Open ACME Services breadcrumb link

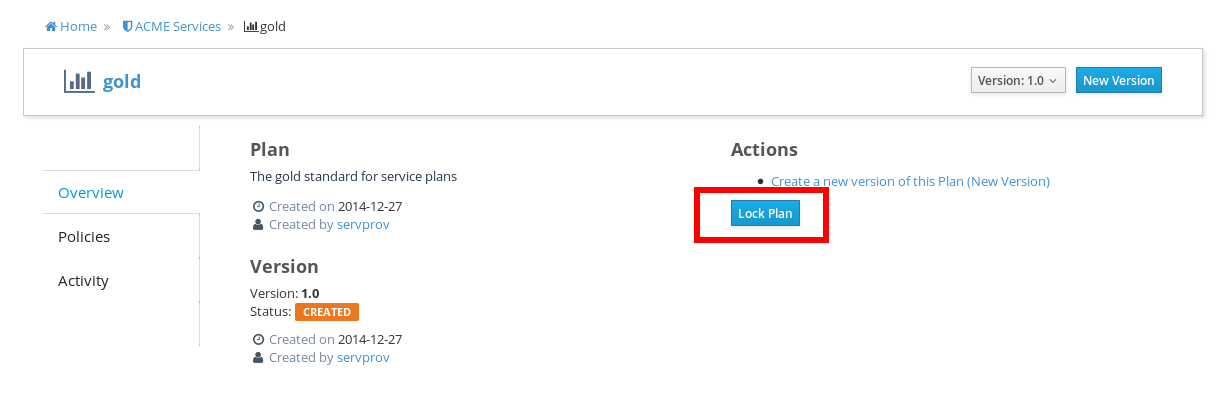tap(178, 27)
